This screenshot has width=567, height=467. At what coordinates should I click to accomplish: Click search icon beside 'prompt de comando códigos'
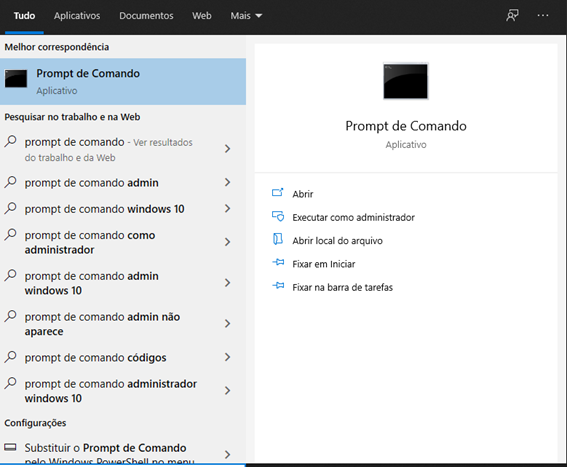click(10, 357)
